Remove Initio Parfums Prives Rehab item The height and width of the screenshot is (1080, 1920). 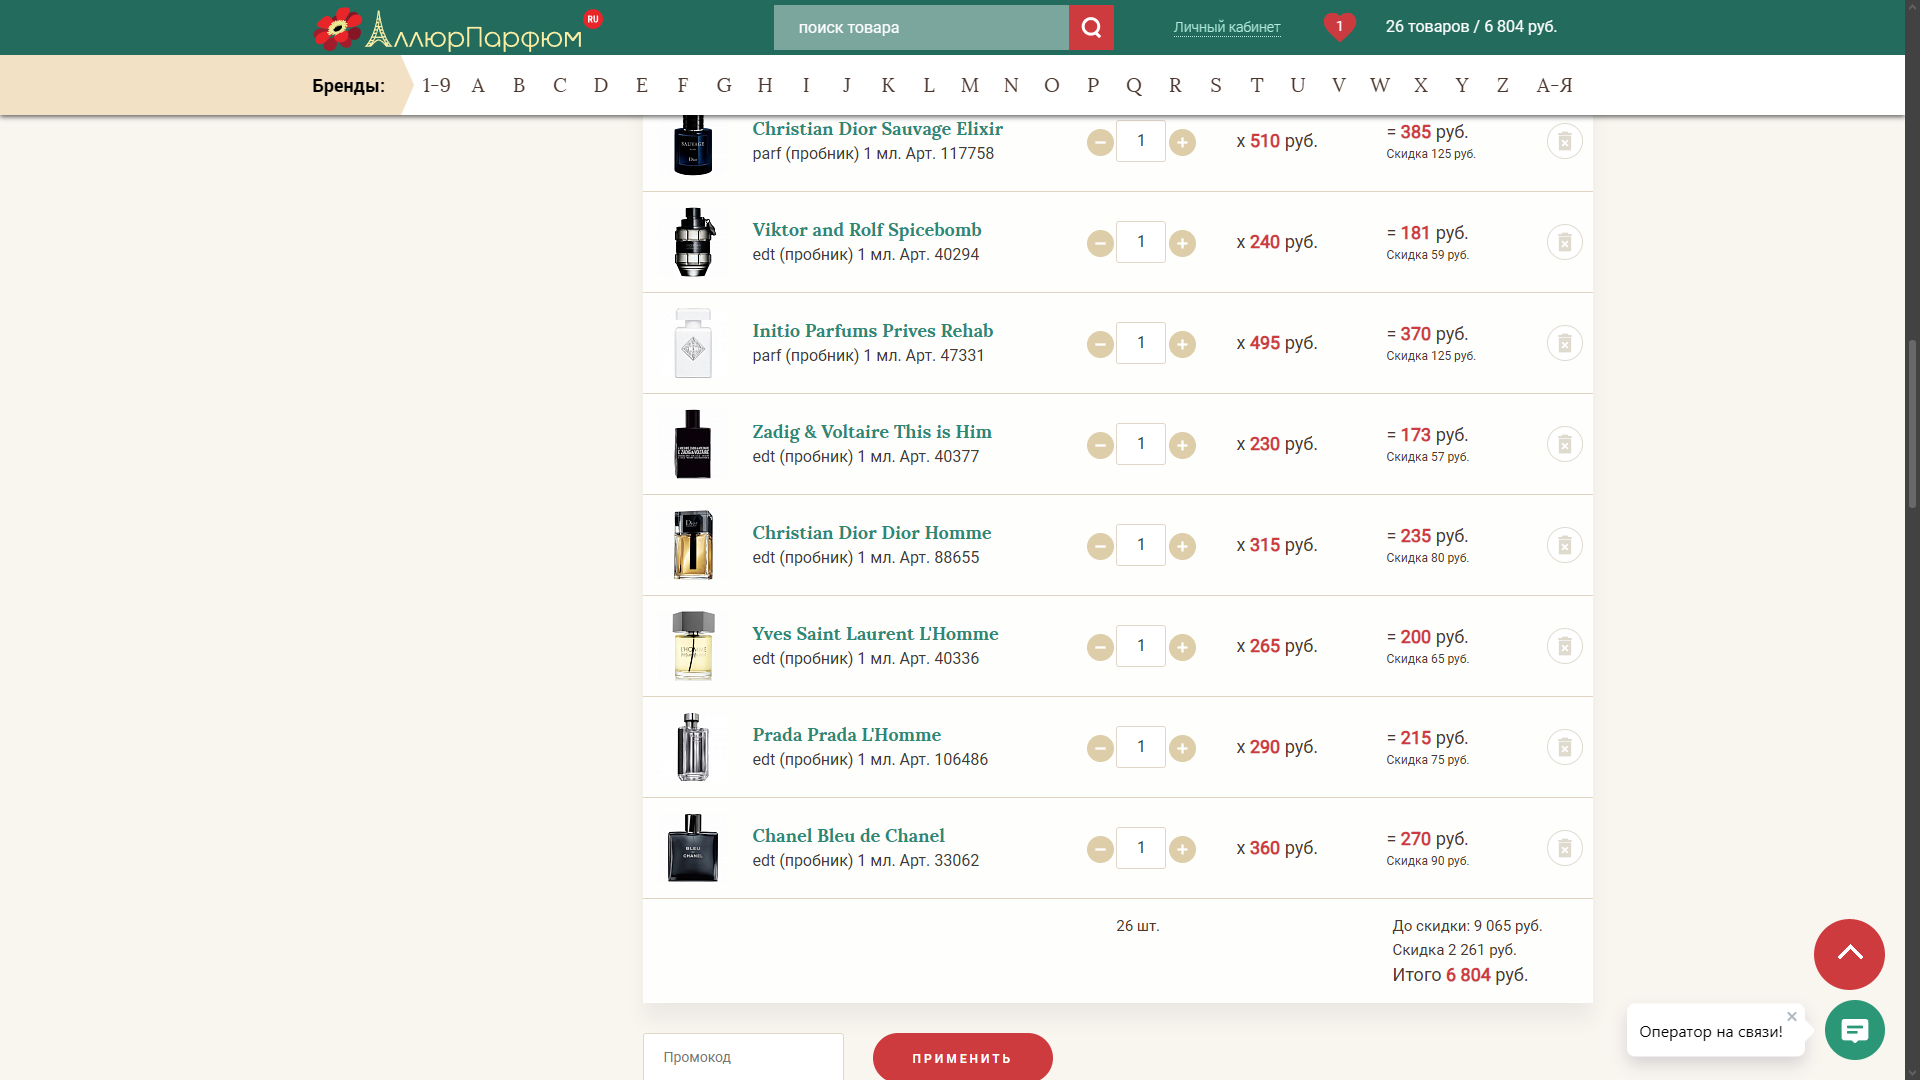(x=1564, y=343)
